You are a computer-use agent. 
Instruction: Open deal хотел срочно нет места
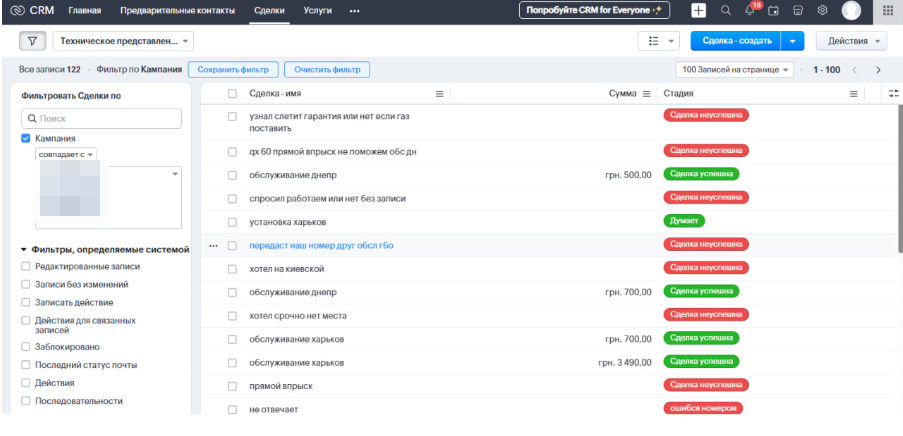tap(298, 316)
